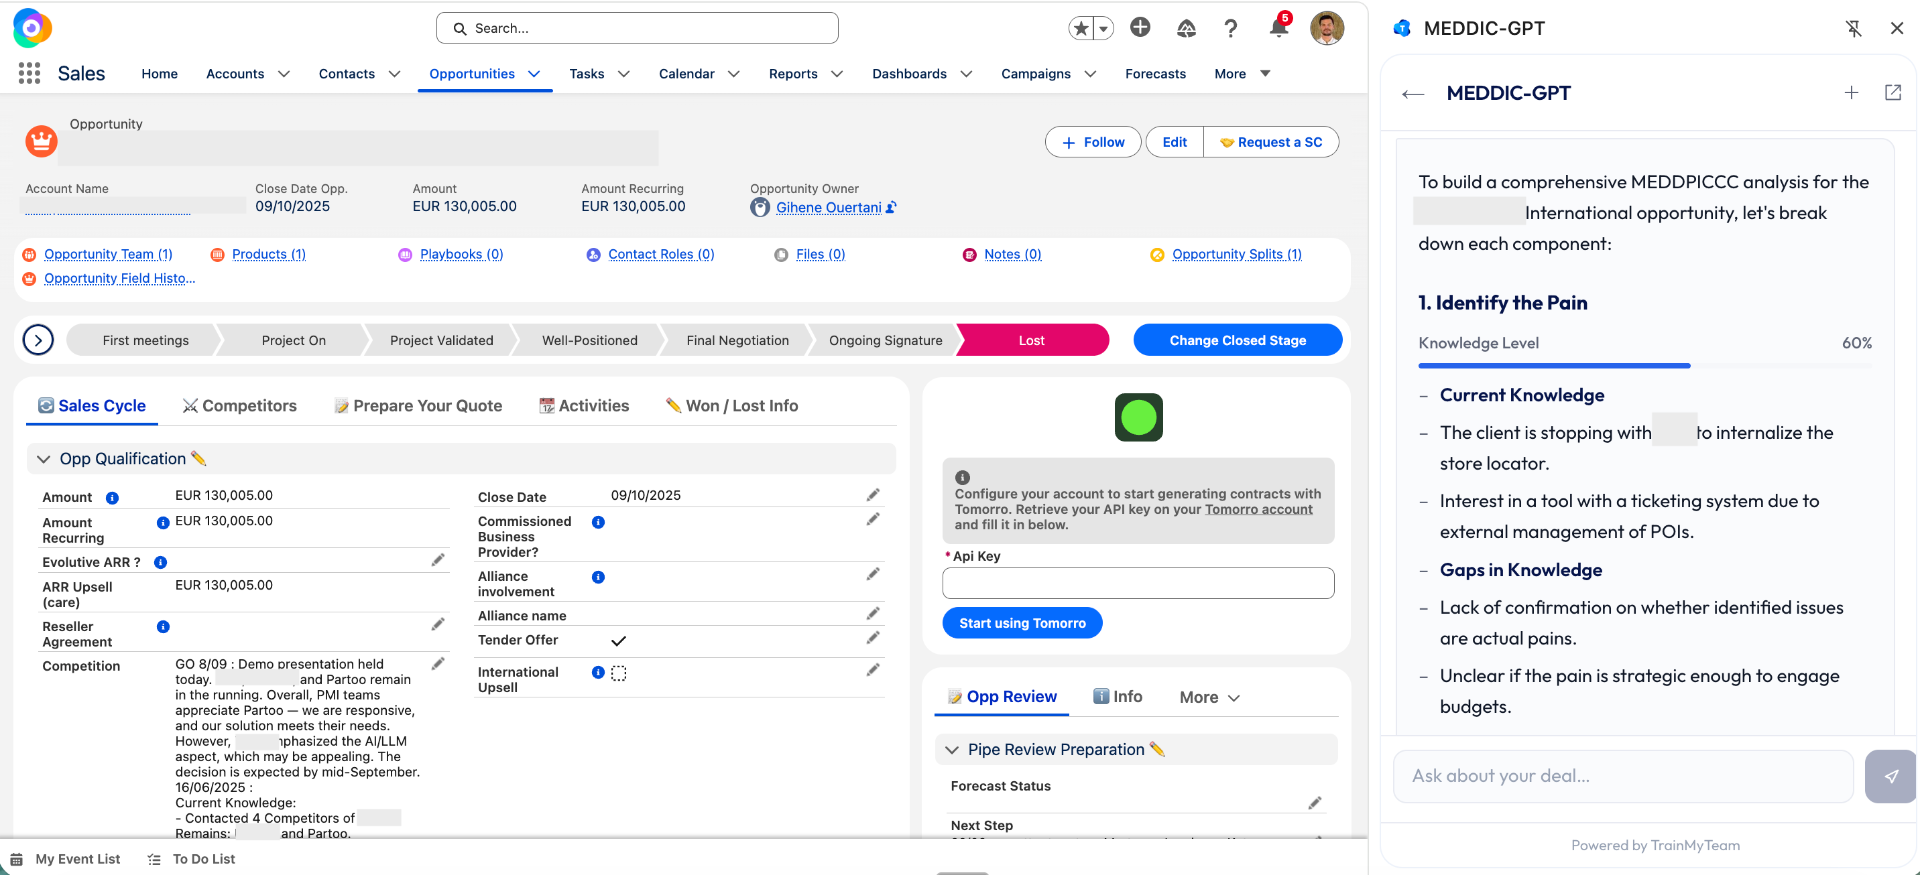Focus the Api Key input field
Screen dimensions: 1920x875
coord(1138,583)
